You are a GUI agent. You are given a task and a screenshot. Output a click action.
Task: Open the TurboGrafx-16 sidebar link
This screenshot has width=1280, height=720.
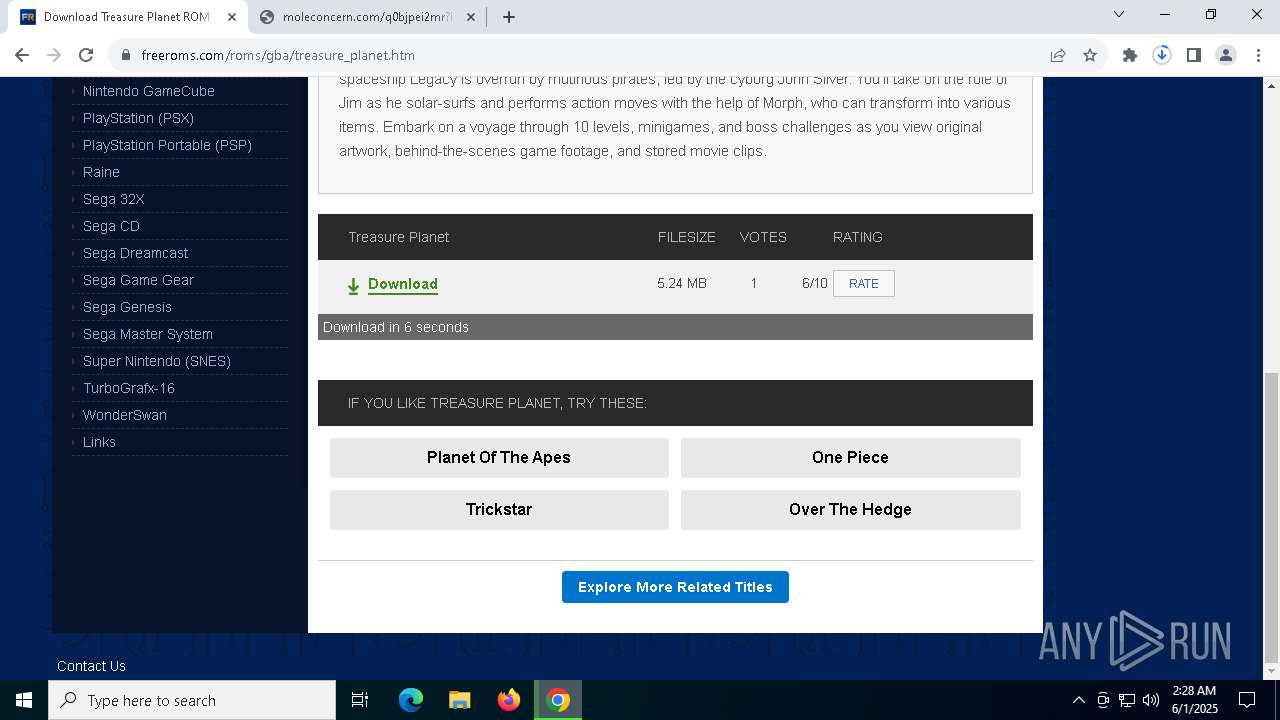coord(129,388)
